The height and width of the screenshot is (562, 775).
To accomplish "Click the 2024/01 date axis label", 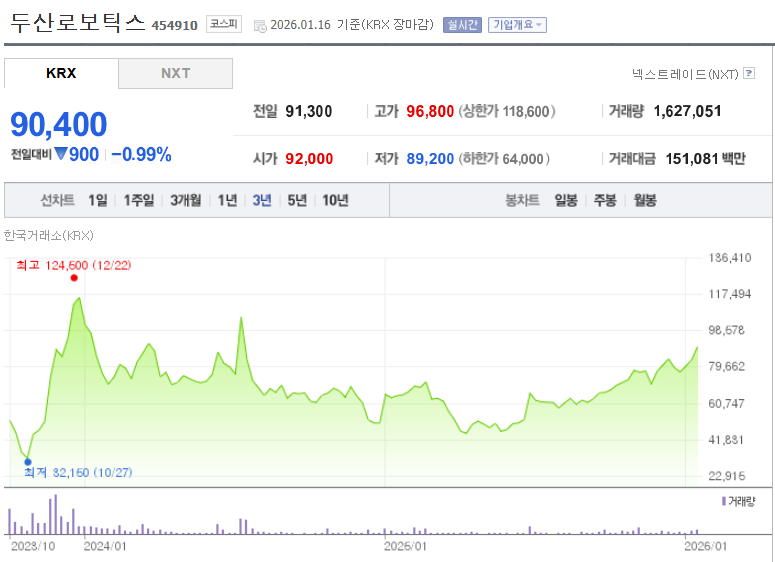I will (105, 546).
